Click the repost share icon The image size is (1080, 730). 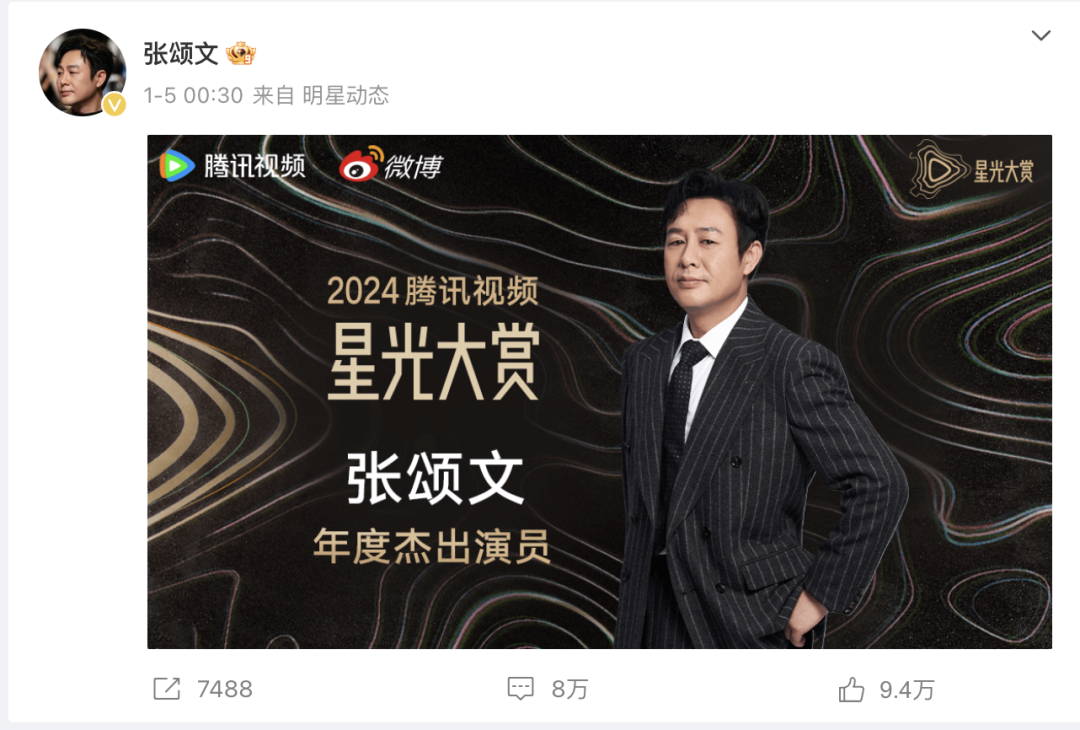167,689
